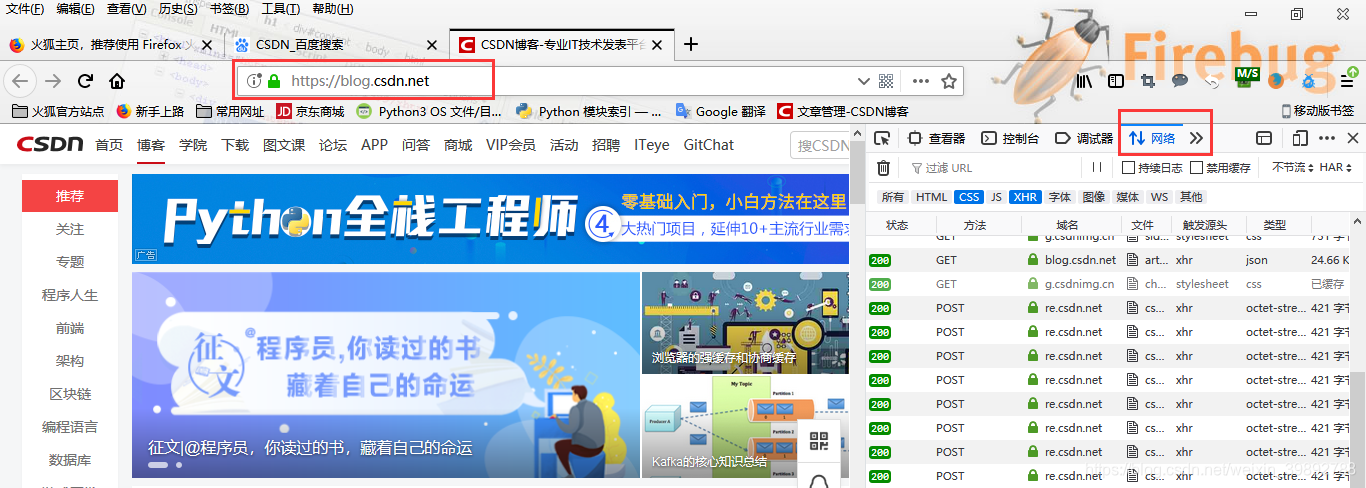Open the 常用网址 bookmarks folder
The width and height of the screenshot is (1366, 488).
coord(231,111)
